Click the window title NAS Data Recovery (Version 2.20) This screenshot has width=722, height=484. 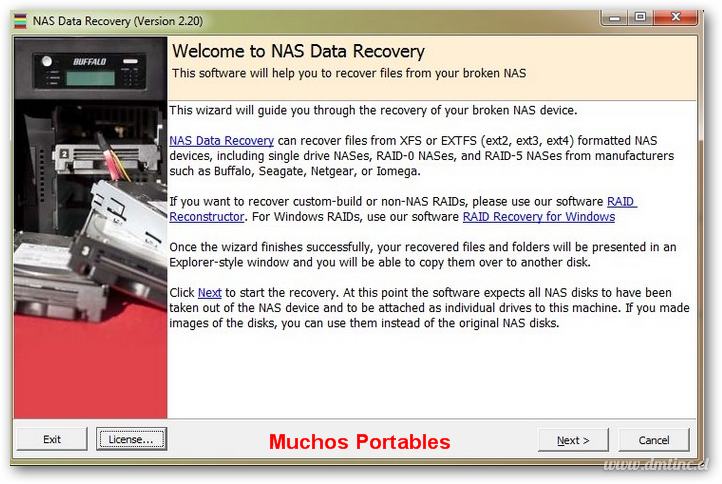[118, 21]
